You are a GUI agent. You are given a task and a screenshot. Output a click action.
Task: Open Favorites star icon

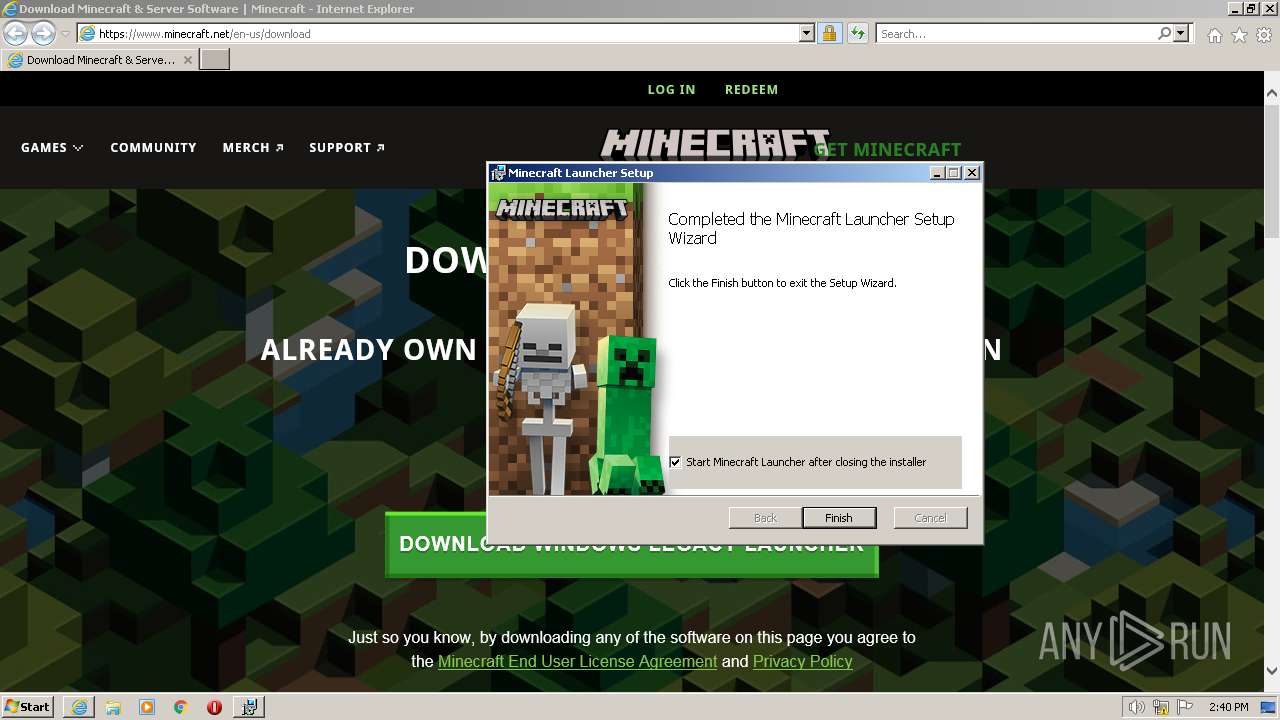coord(1239,35)
